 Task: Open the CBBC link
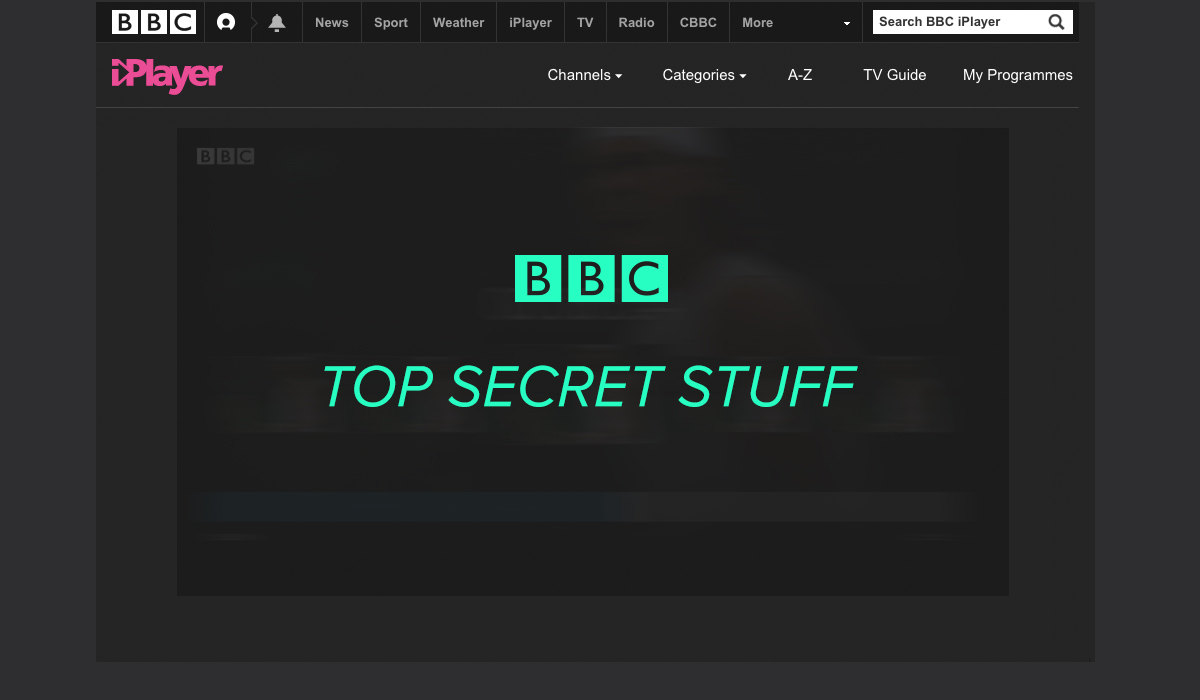coord(698,22)
